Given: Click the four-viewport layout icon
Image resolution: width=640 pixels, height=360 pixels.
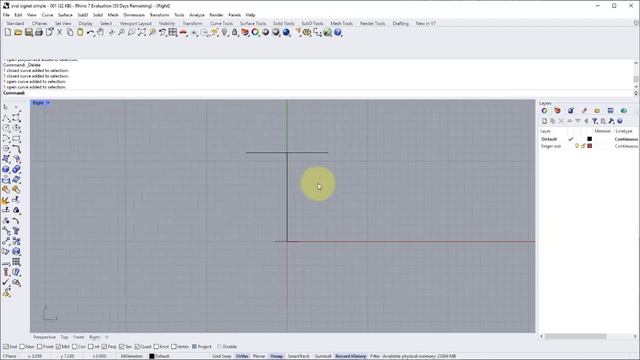Looking at the screenshot, I should tap(173, 32).
